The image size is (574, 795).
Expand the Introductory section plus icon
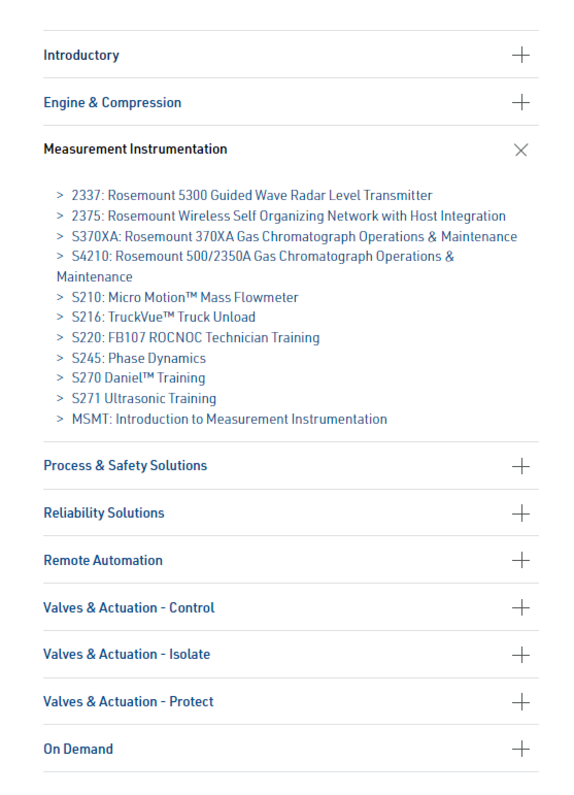(521, 55)
